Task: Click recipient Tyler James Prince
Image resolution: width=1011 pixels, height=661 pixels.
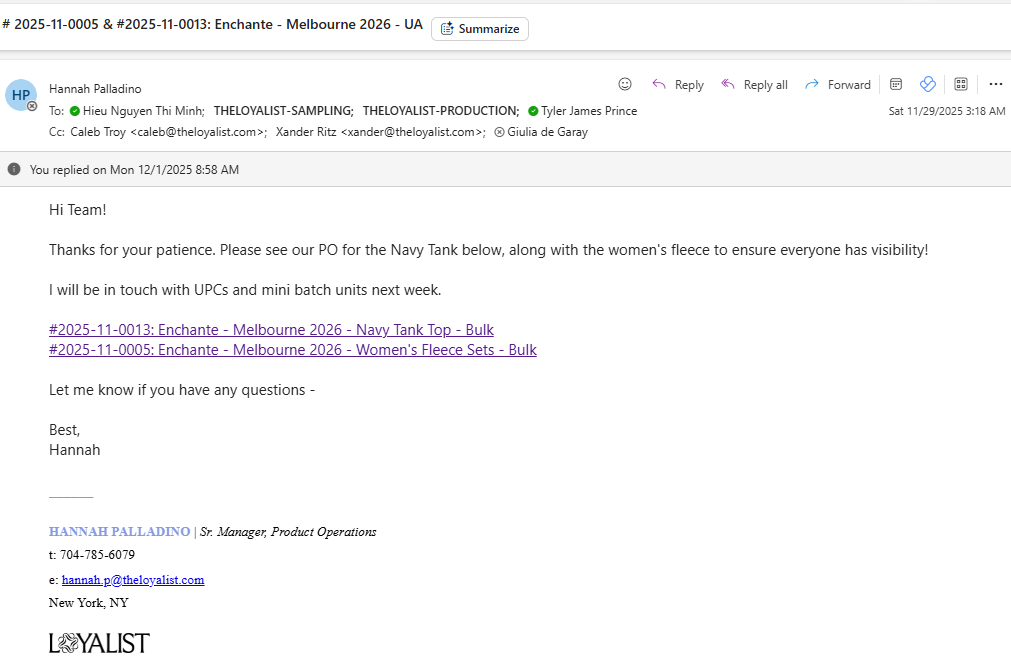Action: pos(588,111)
